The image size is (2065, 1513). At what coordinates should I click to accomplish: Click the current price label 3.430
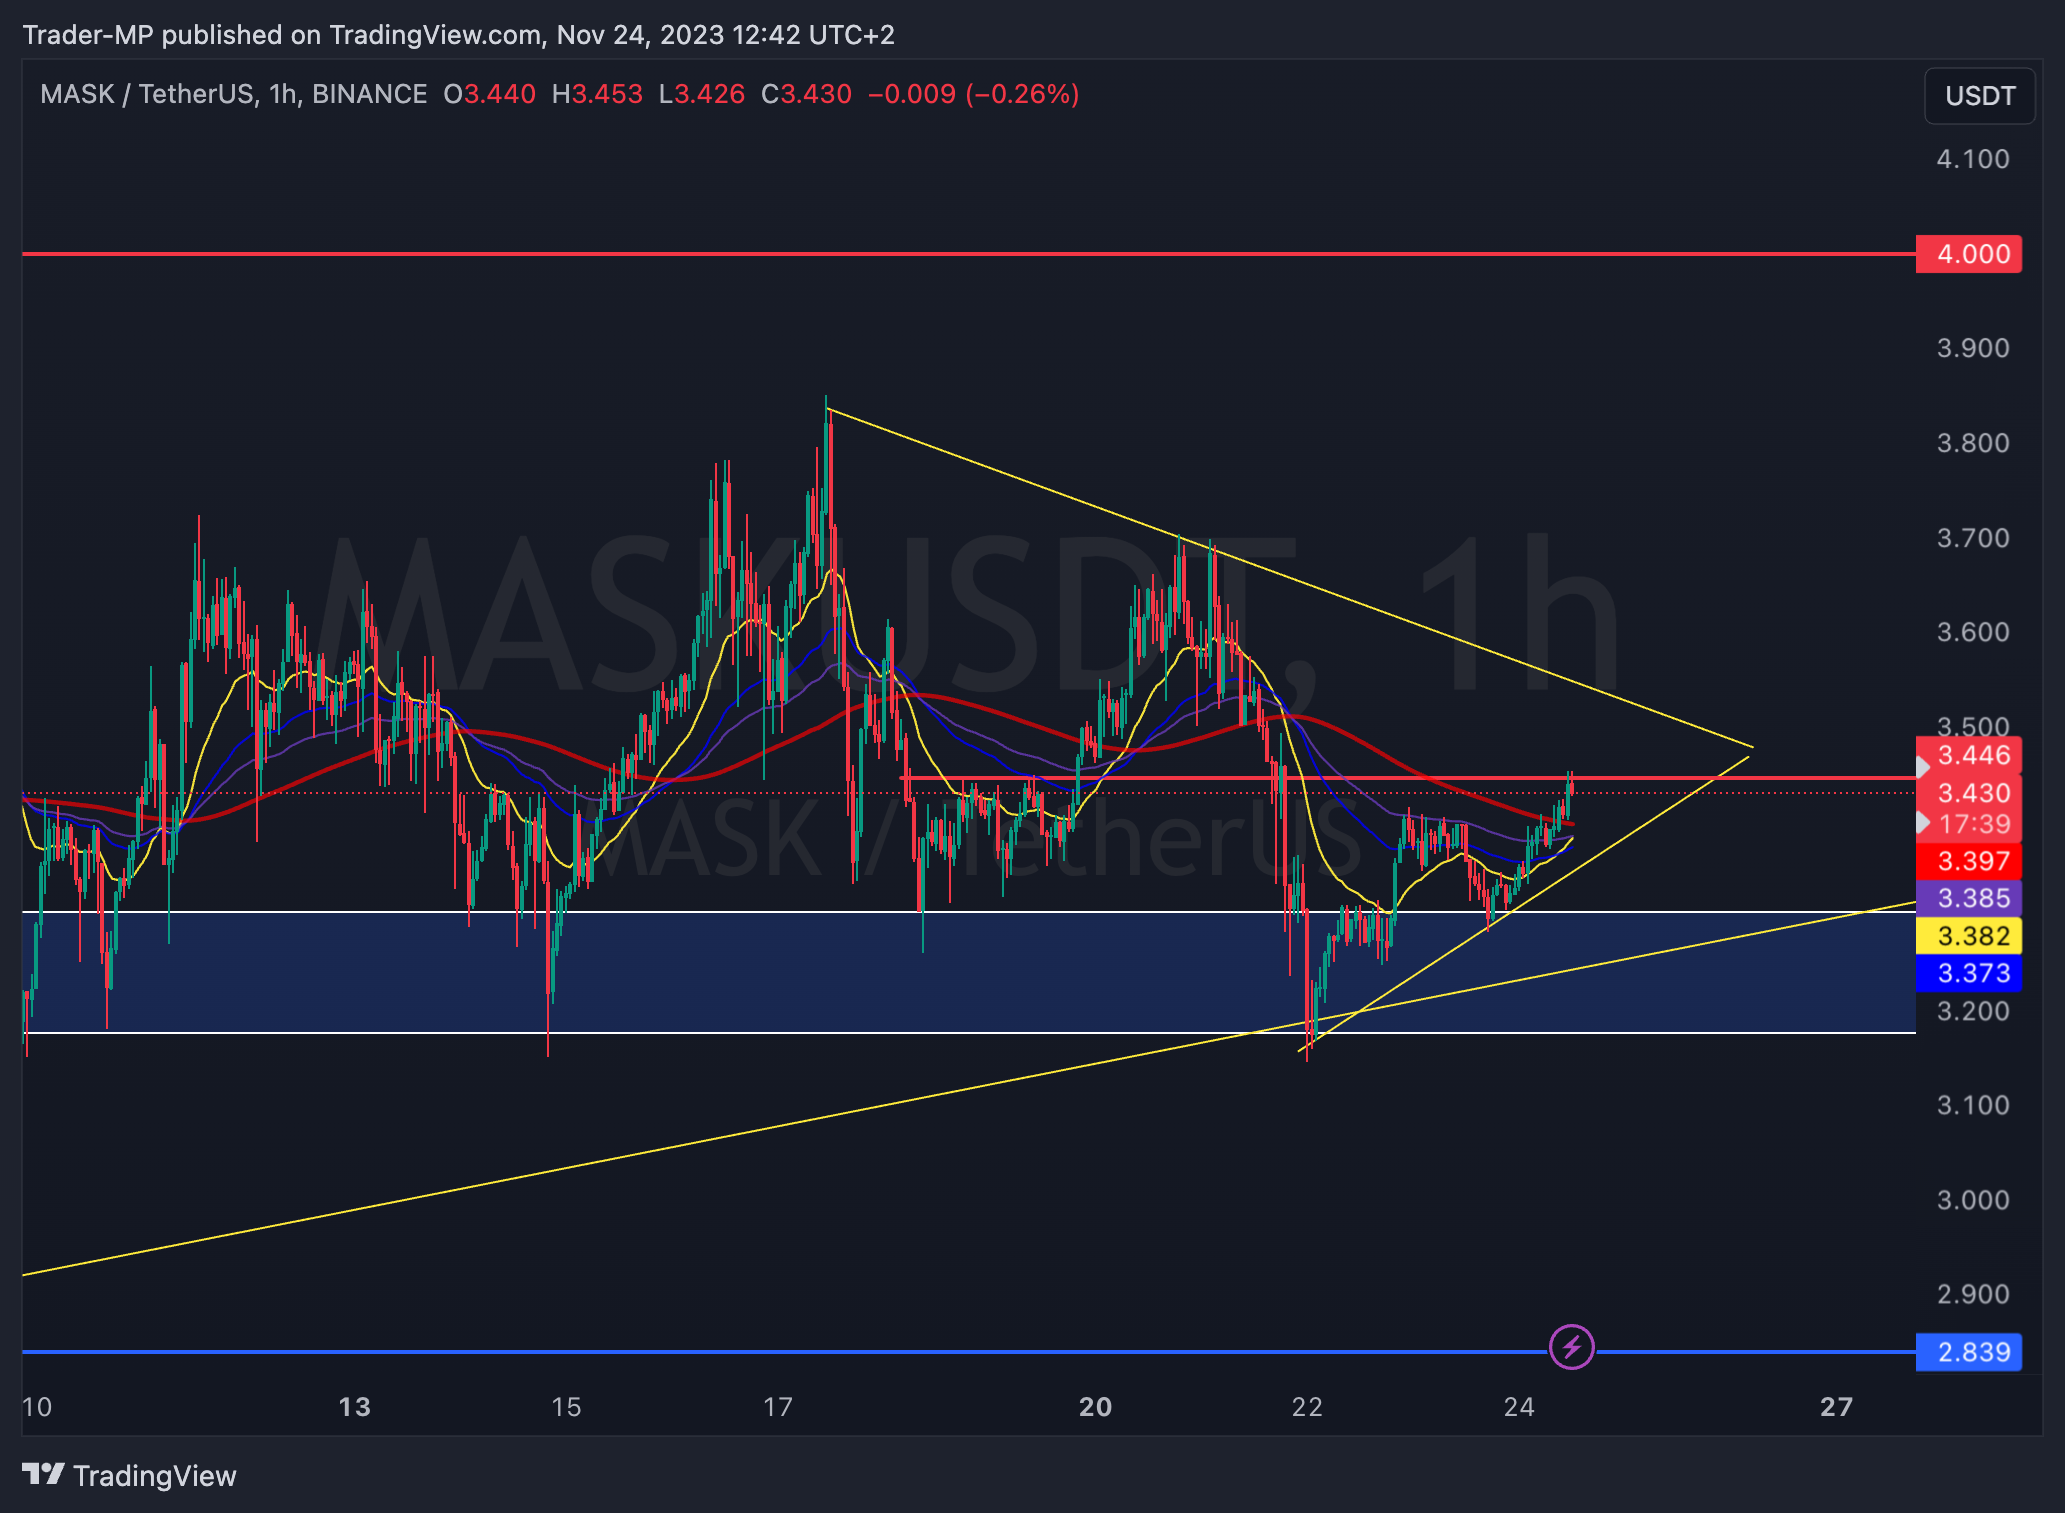(x=1968, y=793)
